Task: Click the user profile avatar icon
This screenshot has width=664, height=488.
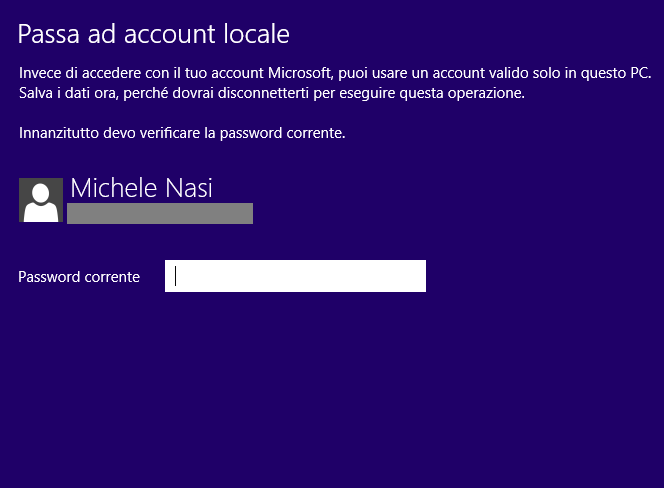Action: pos(41,200)
